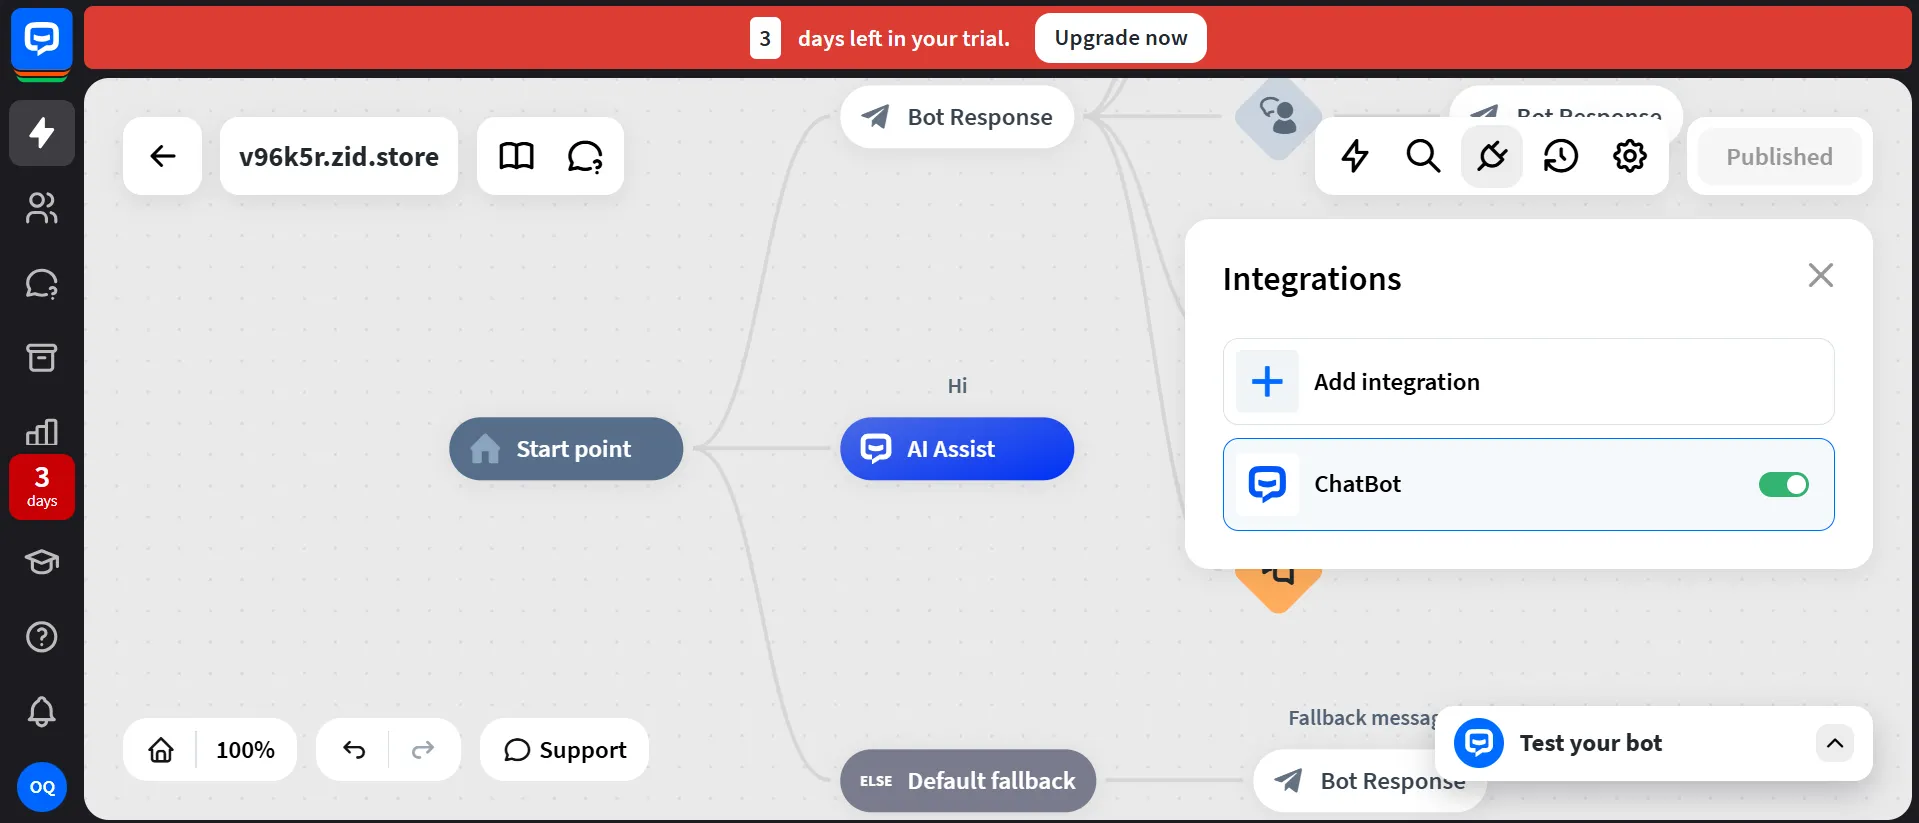Click the Support button
1919x823 pixels.
[565, 750]
